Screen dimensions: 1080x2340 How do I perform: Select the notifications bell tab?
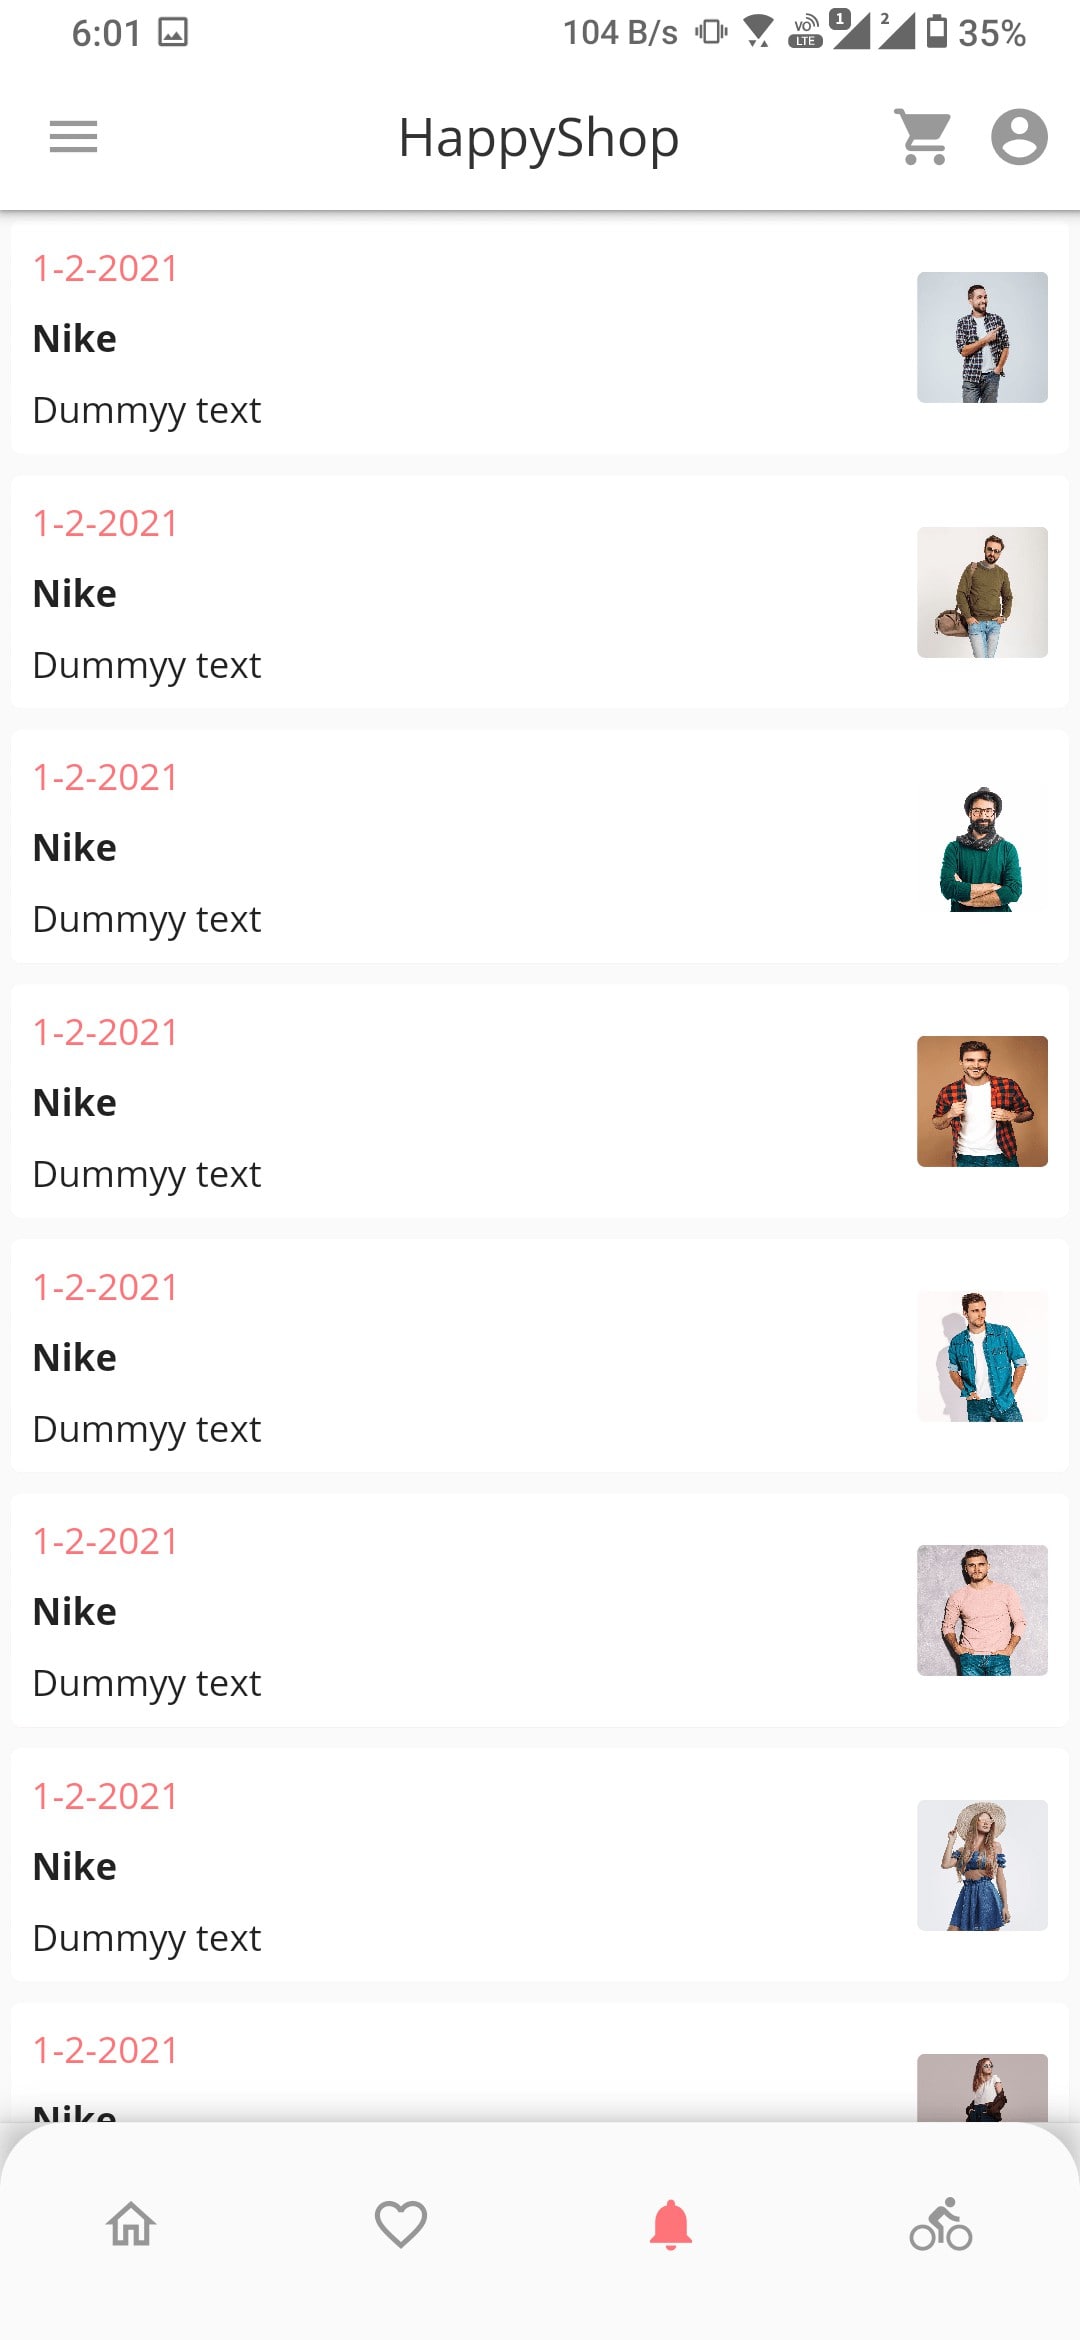click(671, 2225)
